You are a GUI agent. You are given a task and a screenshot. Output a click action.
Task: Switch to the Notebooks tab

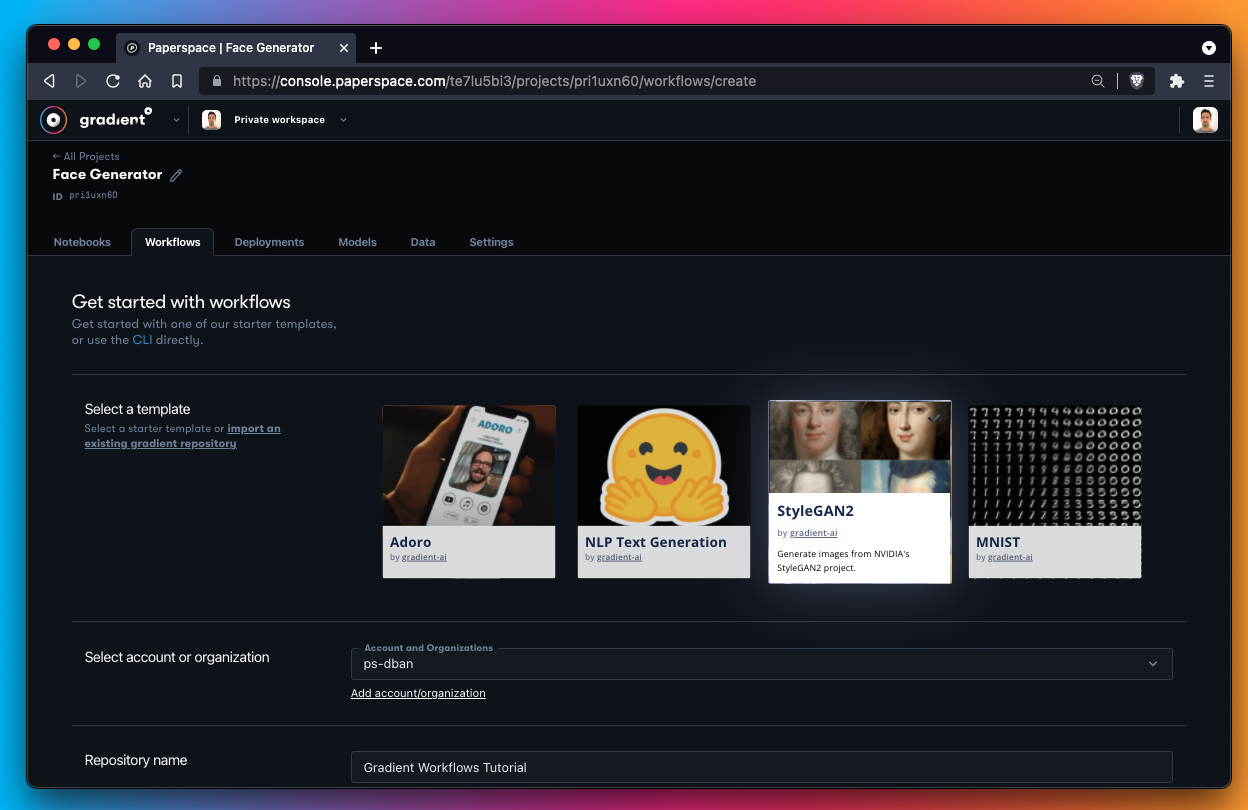tap(82, 242)
